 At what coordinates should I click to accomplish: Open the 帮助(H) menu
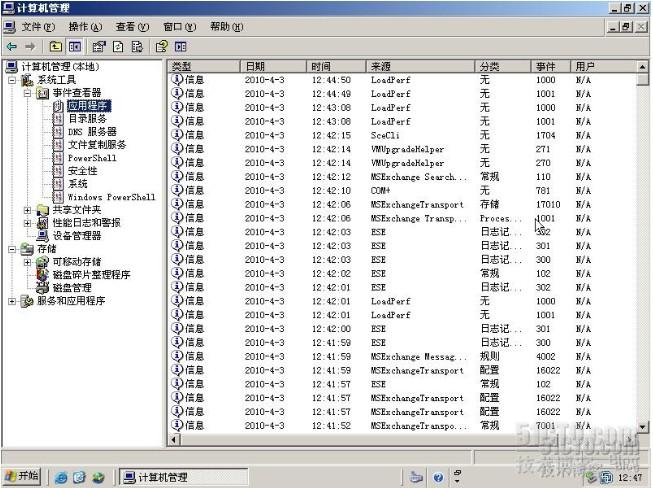(x=227, y=27)
